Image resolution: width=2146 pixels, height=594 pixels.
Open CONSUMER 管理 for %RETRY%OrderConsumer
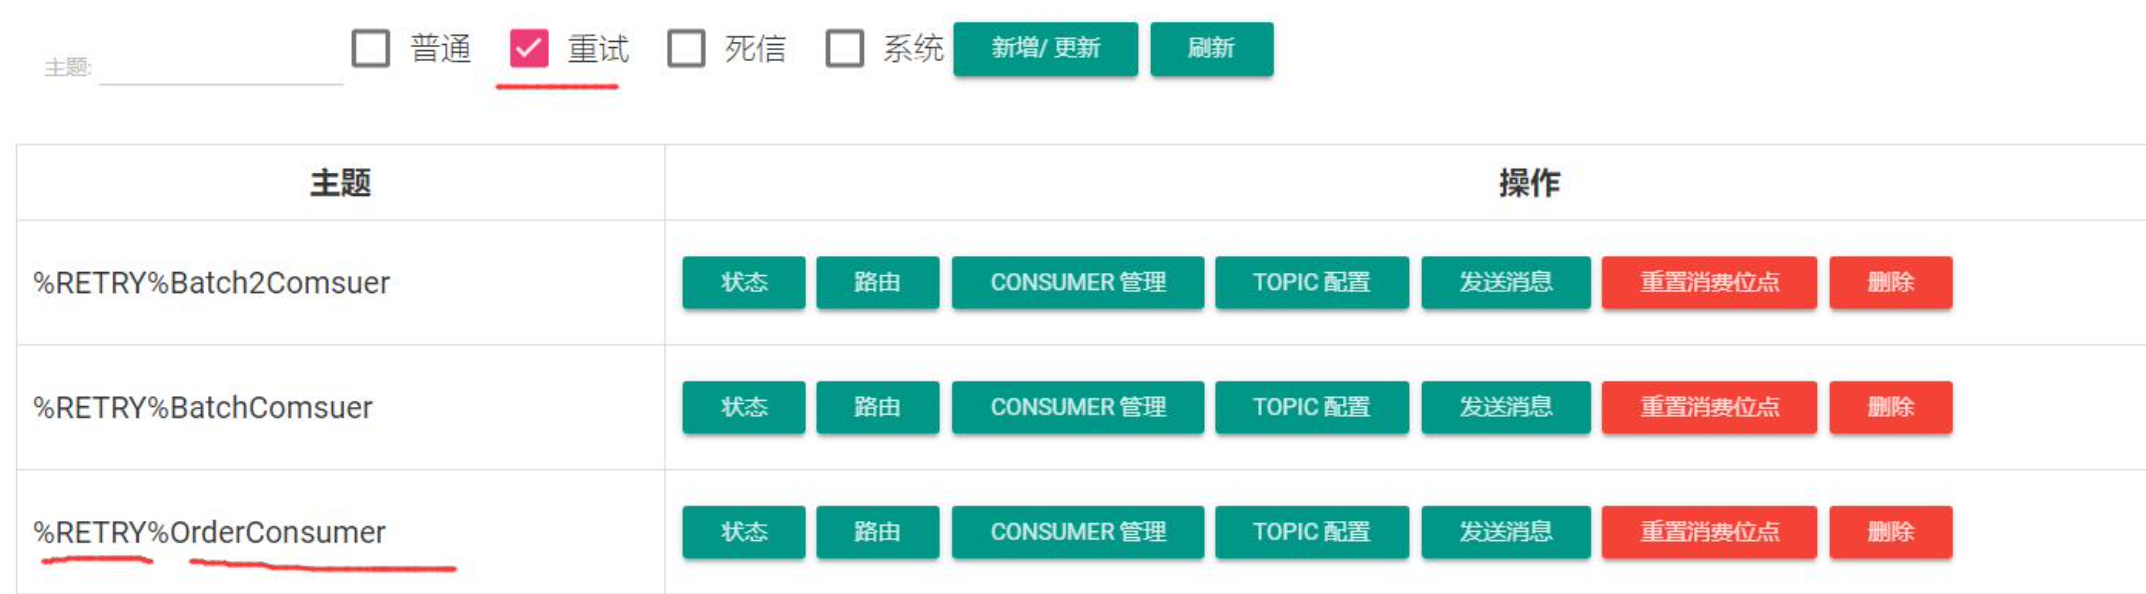coord(1078,532)
